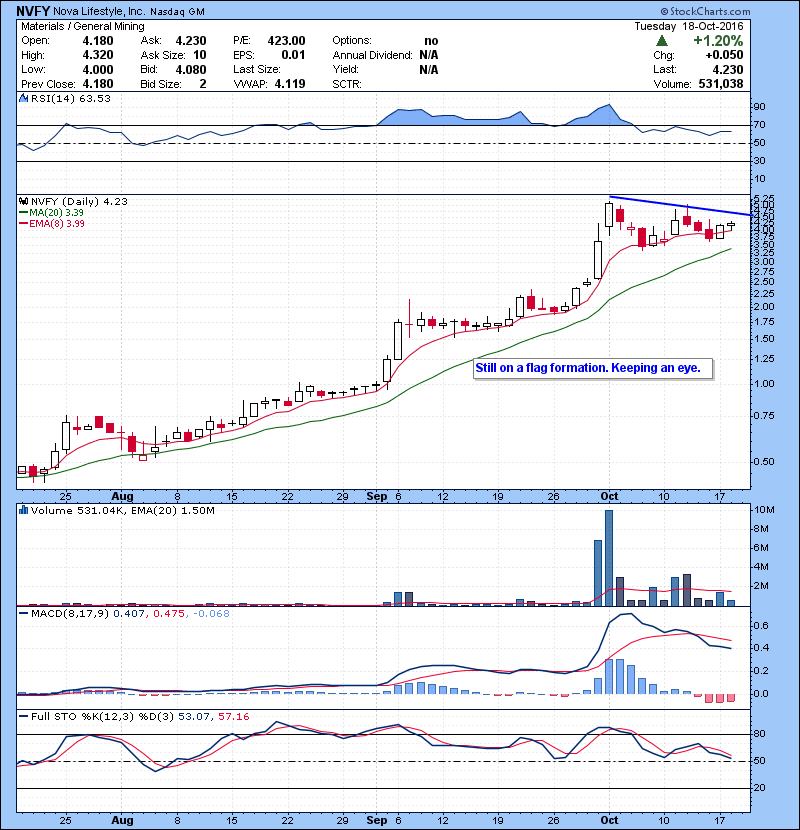
Task: Click the 1.00 price axis label
Action: pyautogui.click(x=763, y=384)
